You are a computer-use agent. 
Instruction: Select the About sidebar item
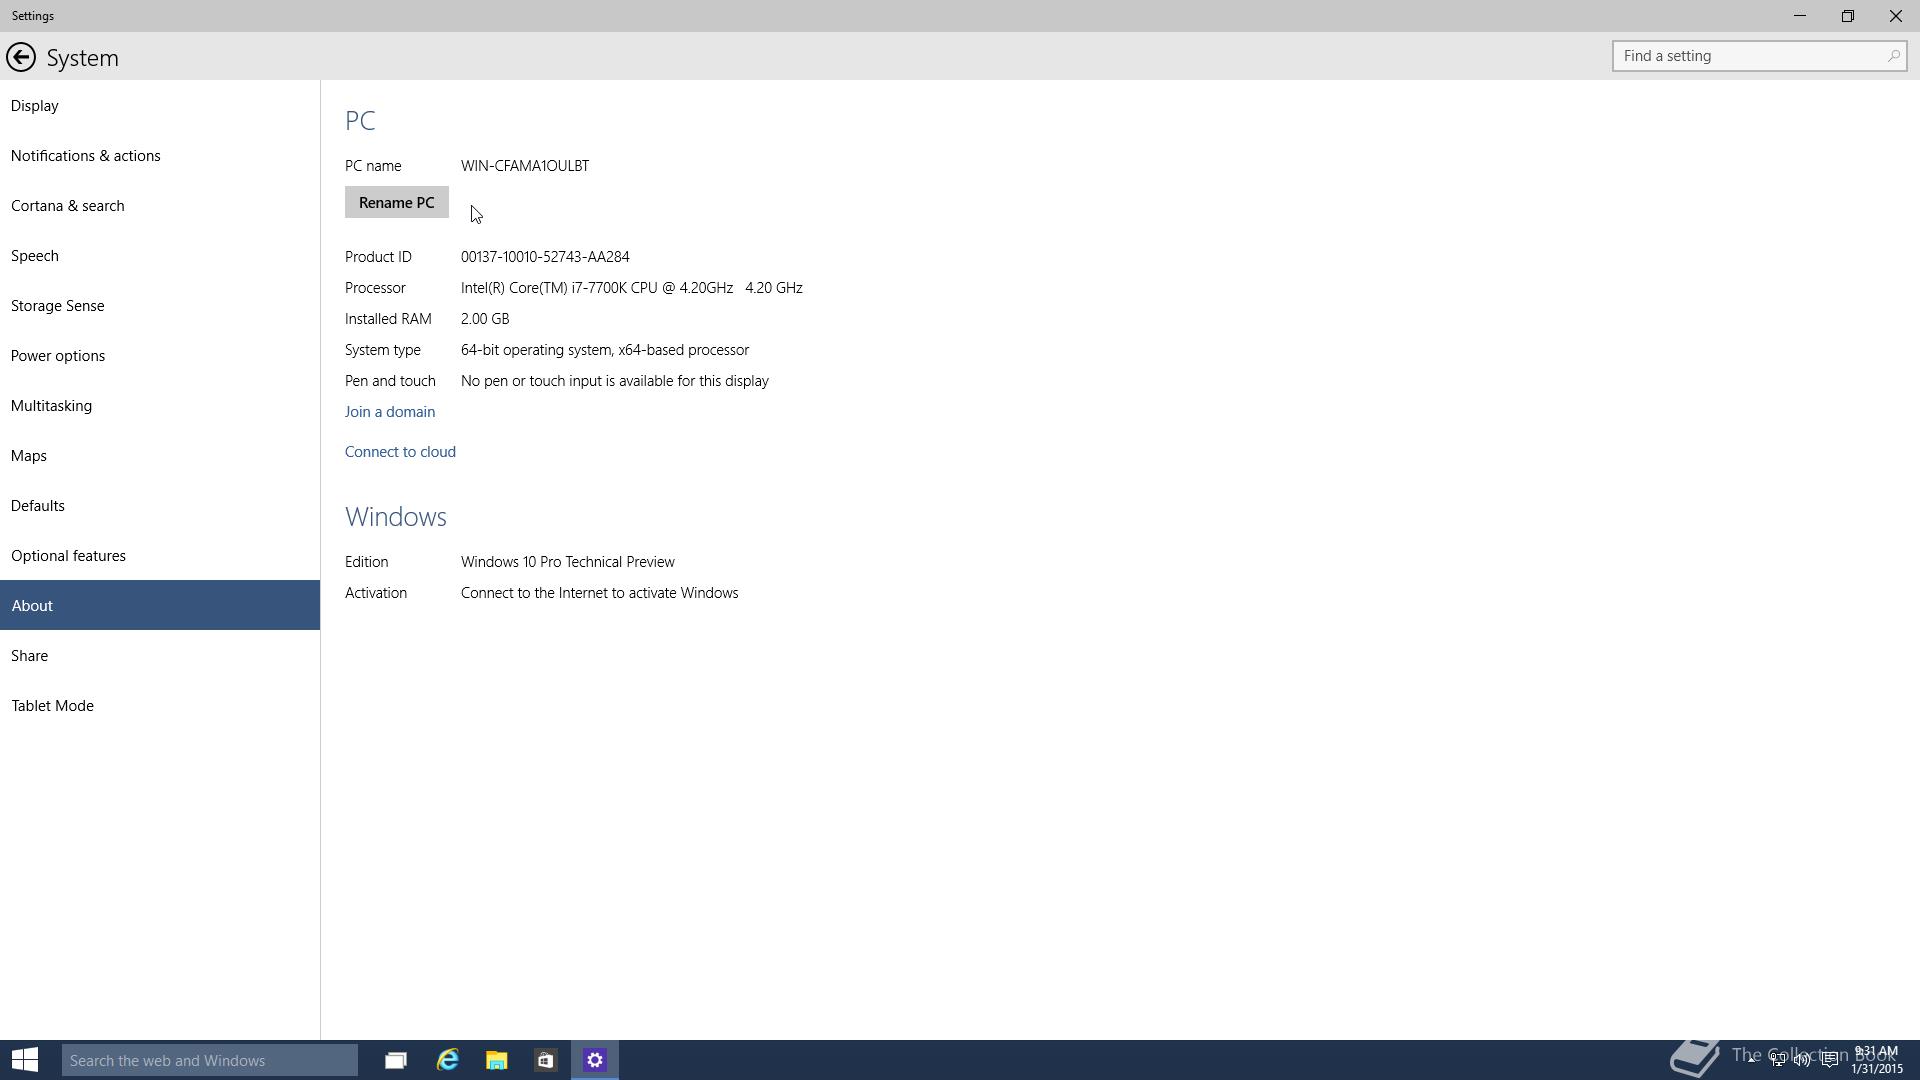(x=160, y=605)
